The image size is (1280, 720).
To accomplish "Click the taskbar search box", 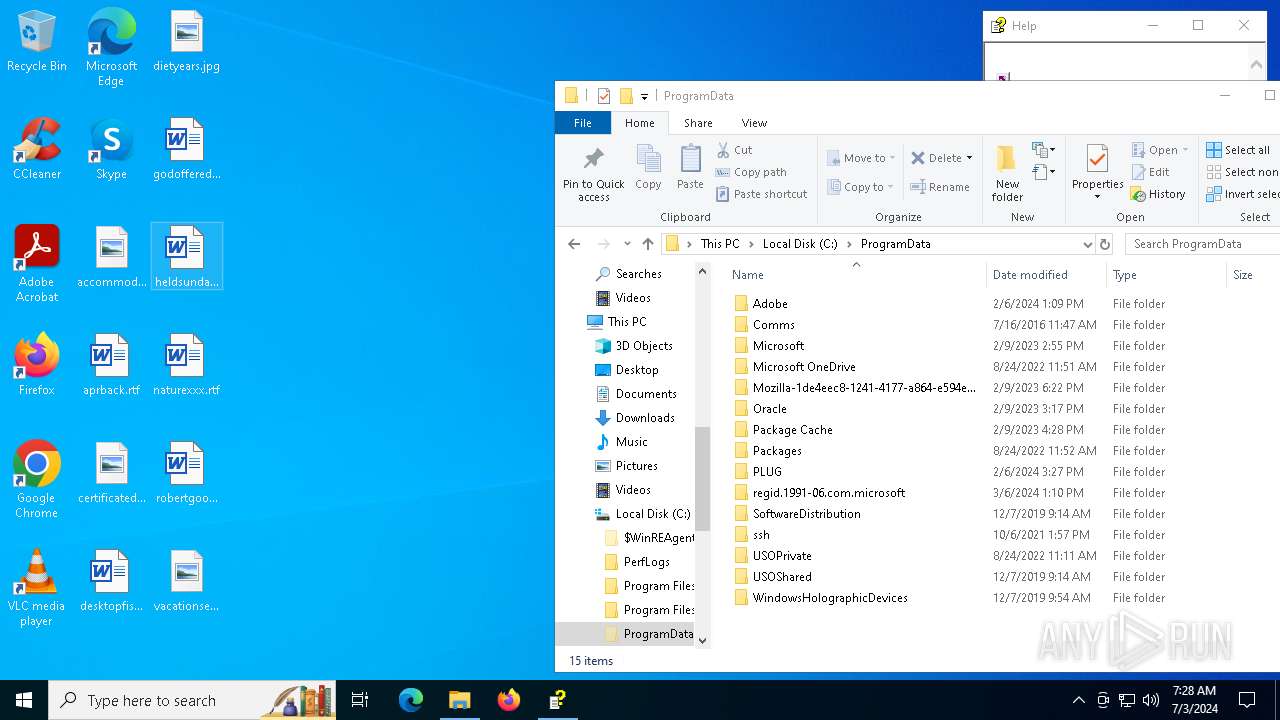I will coord(194,700).
